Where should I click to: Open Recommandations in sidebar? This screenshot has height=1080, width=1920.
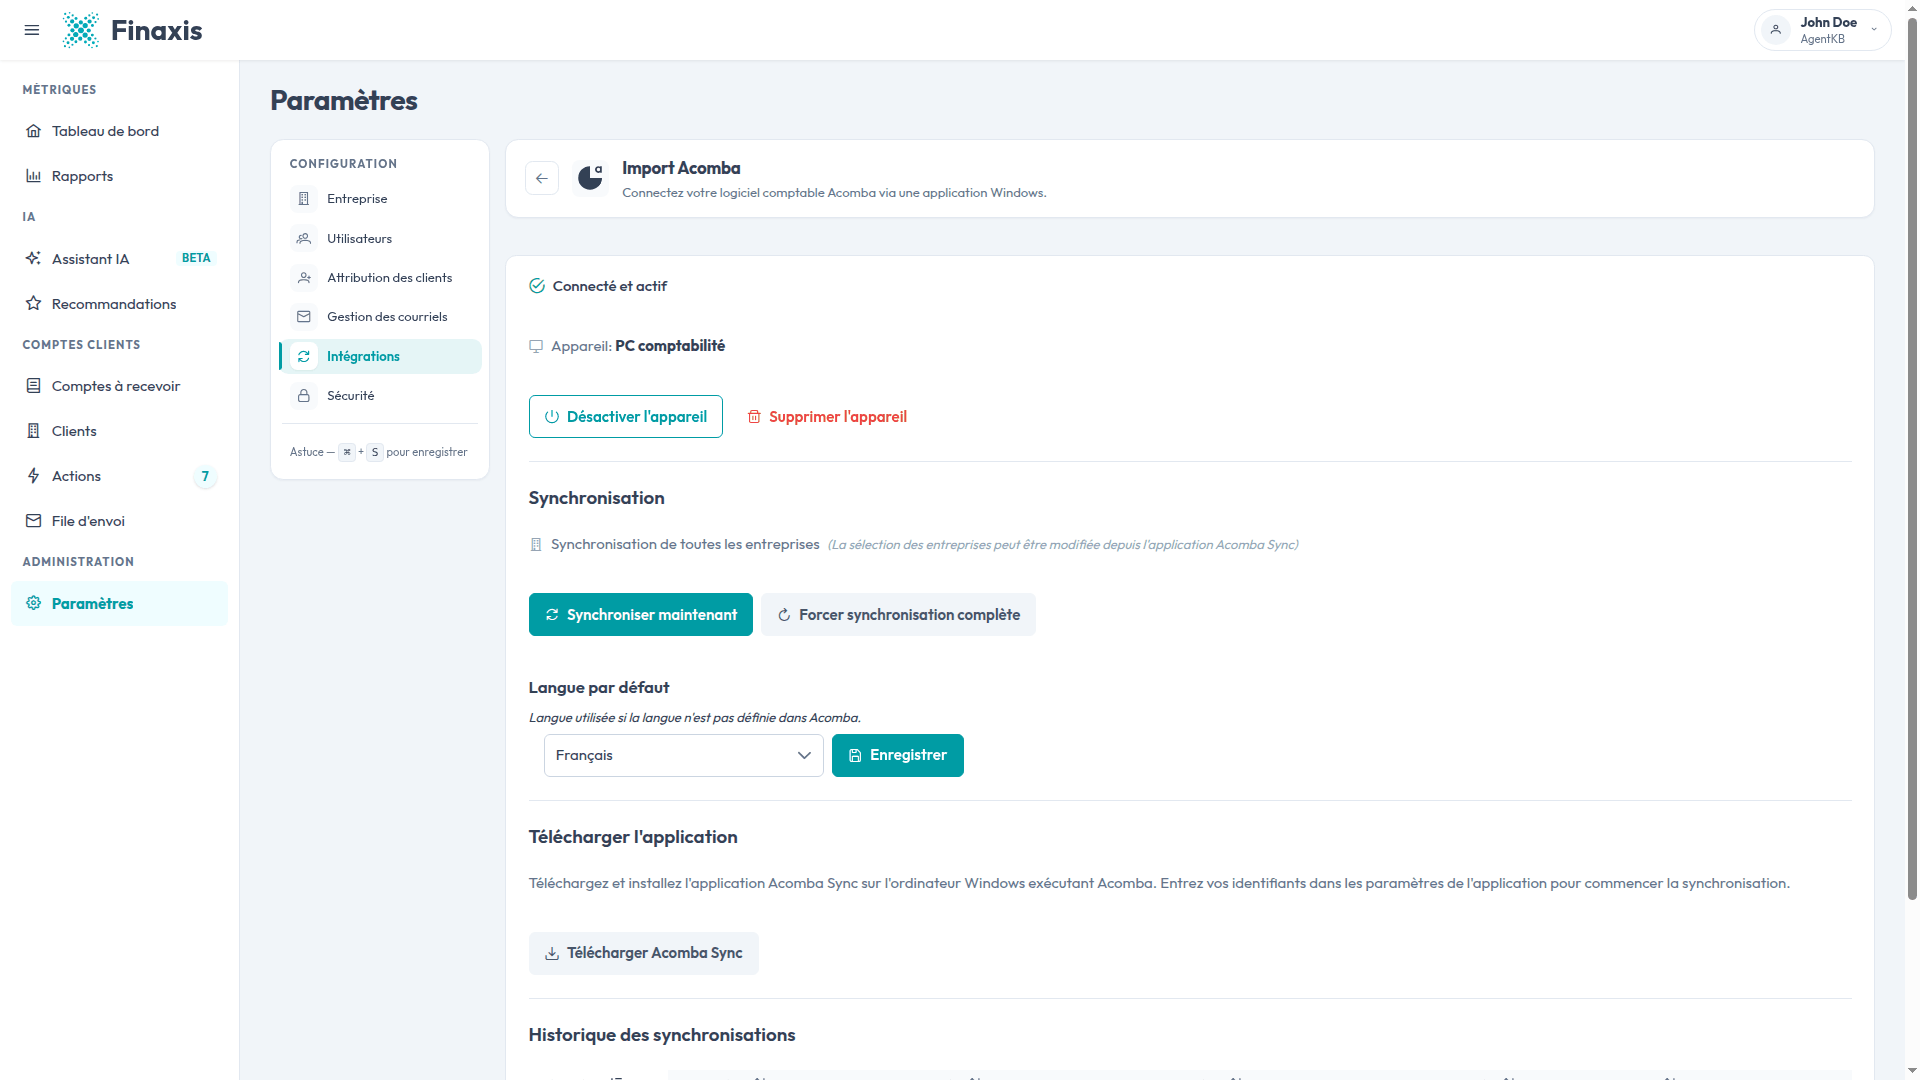119,304
